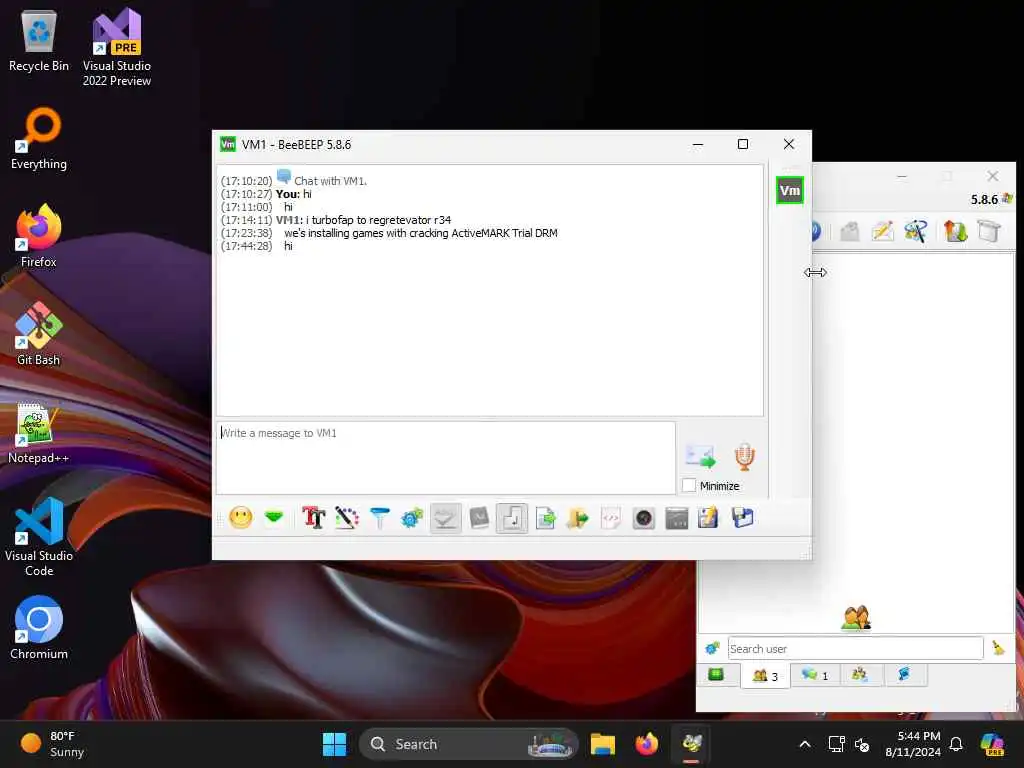The height and width of the screenshot is (768, 1024).
Task: Click the BeeBEEP bee taskbar icon
Action: [x=692, y=744]
